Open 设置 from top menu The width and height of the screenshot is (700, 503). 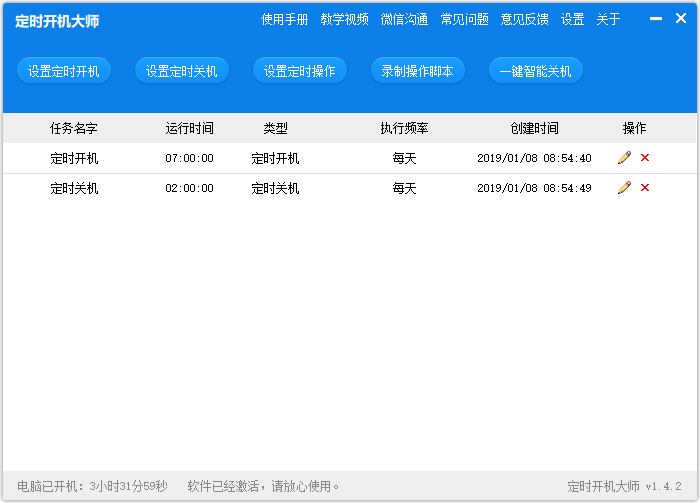point(572,19)
